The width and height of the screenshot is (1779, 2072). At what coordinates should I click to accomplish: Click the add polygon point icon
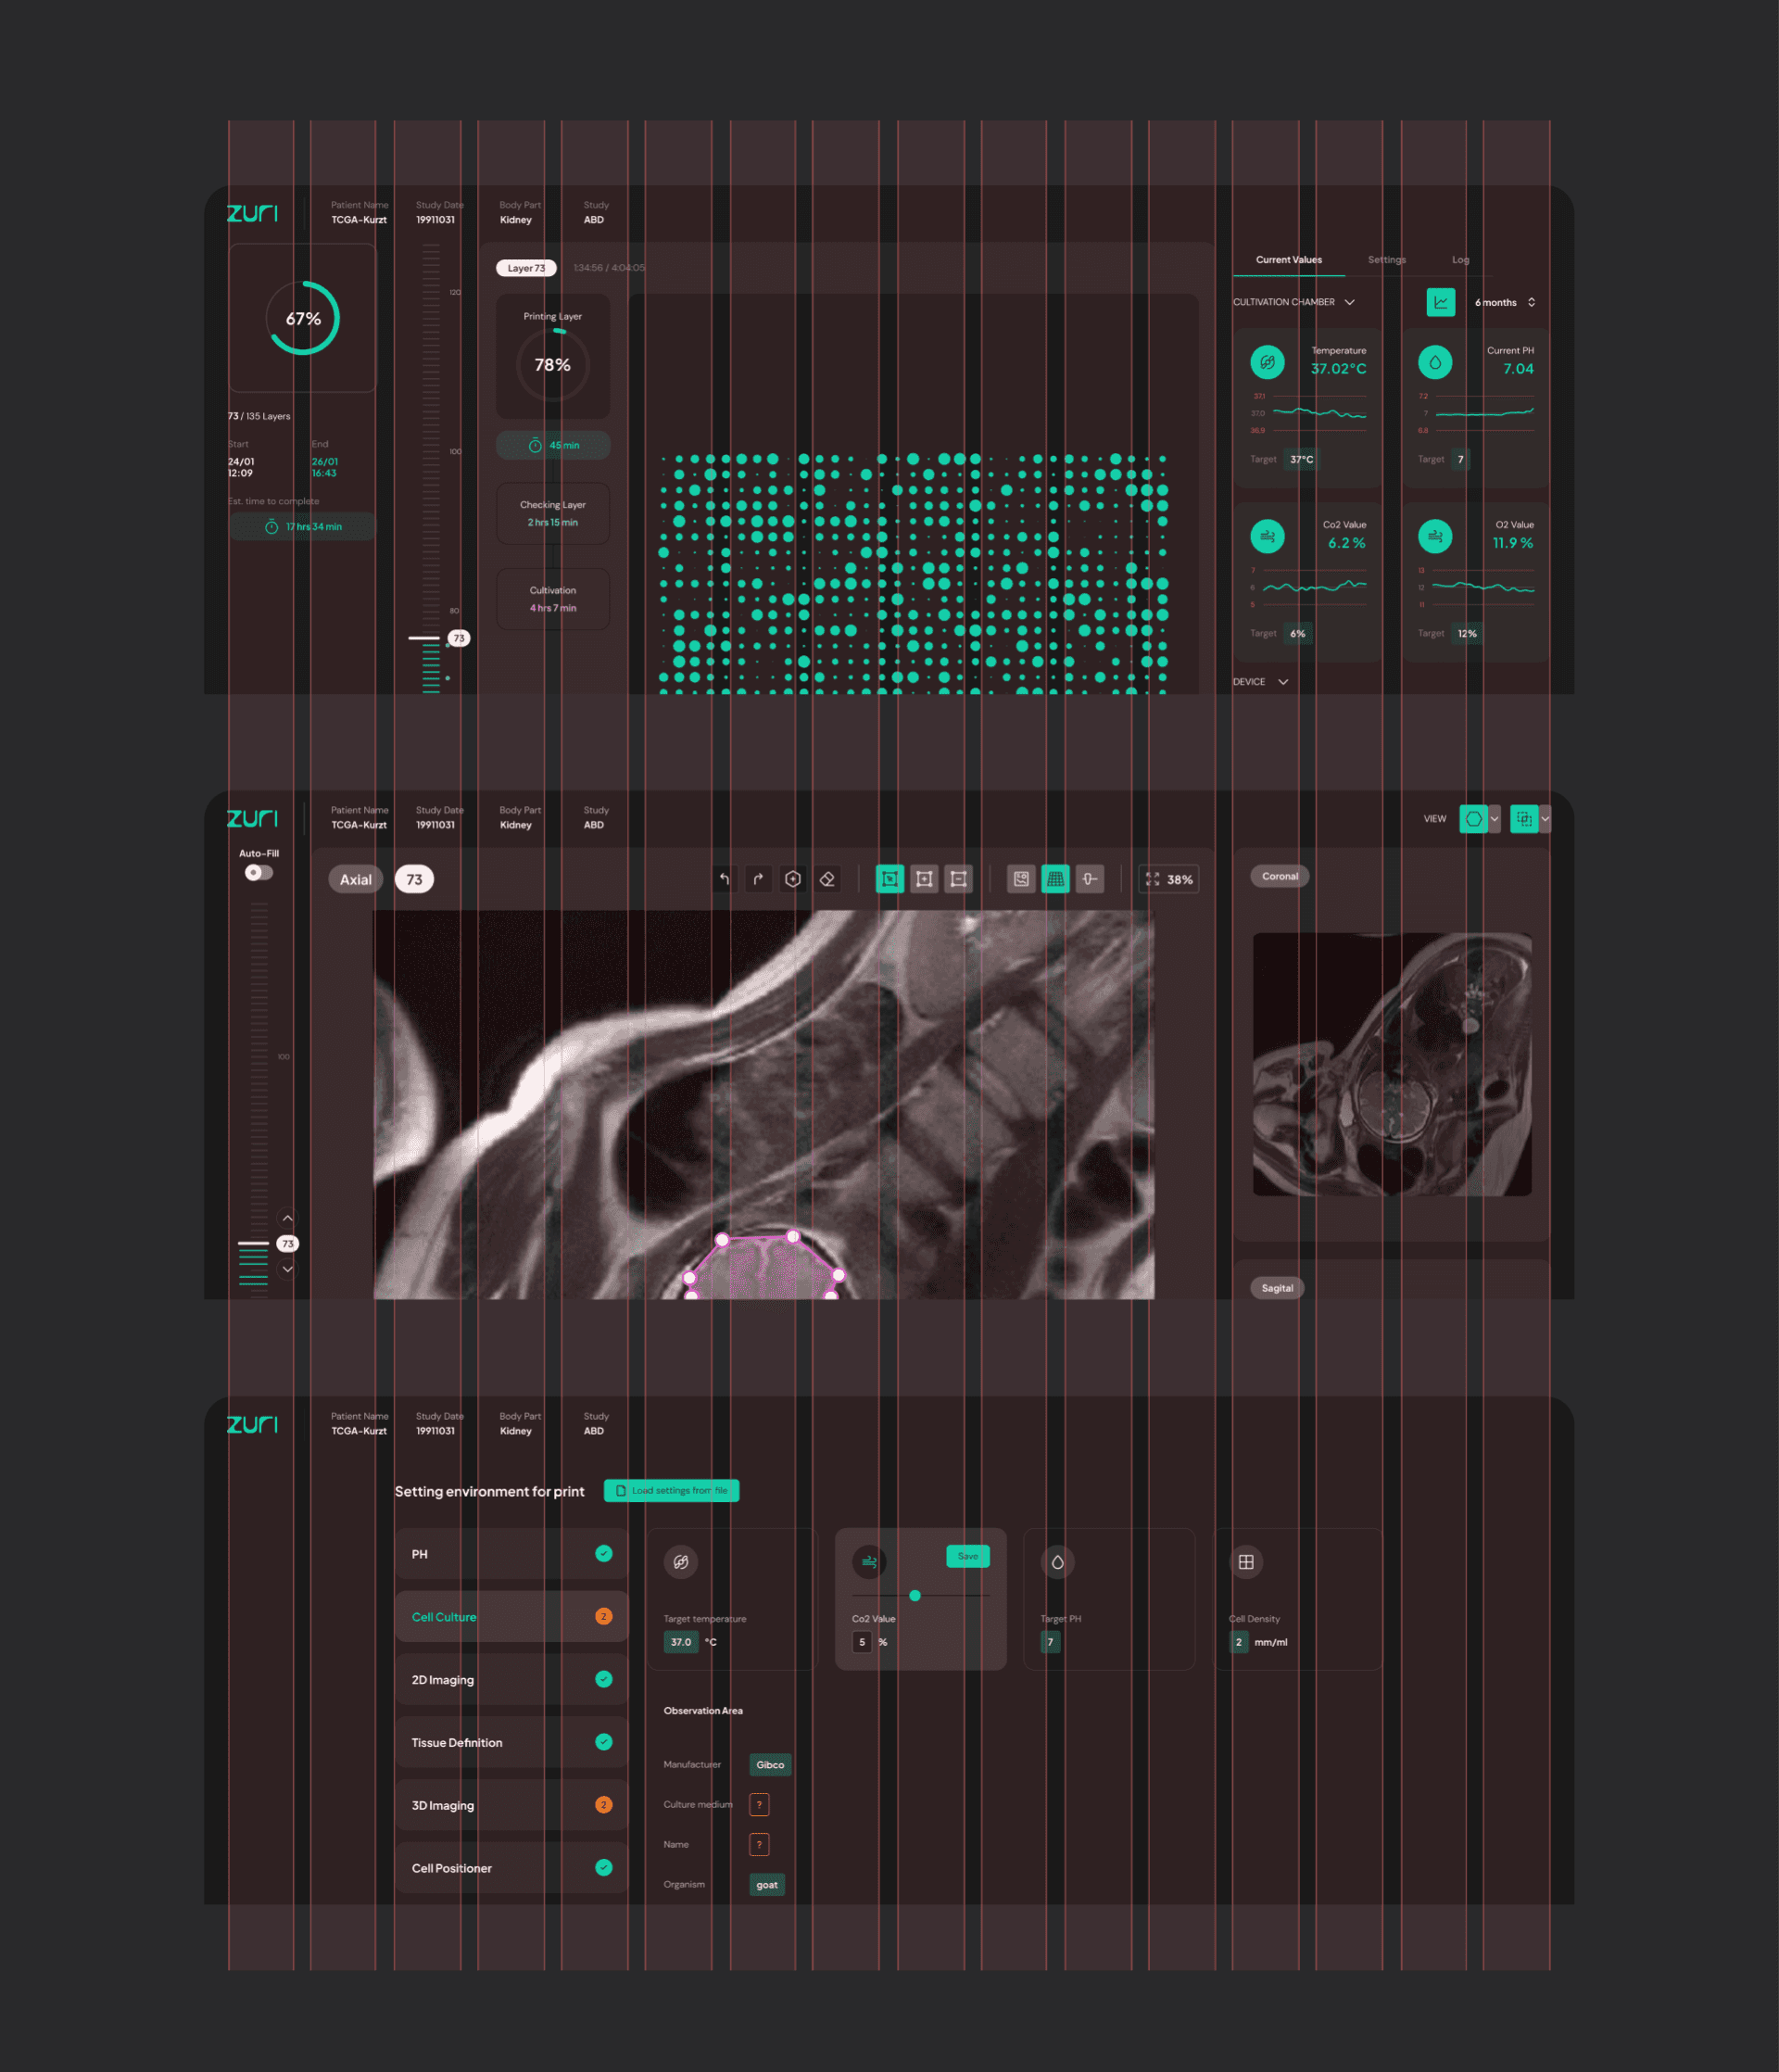click(793, 879)
